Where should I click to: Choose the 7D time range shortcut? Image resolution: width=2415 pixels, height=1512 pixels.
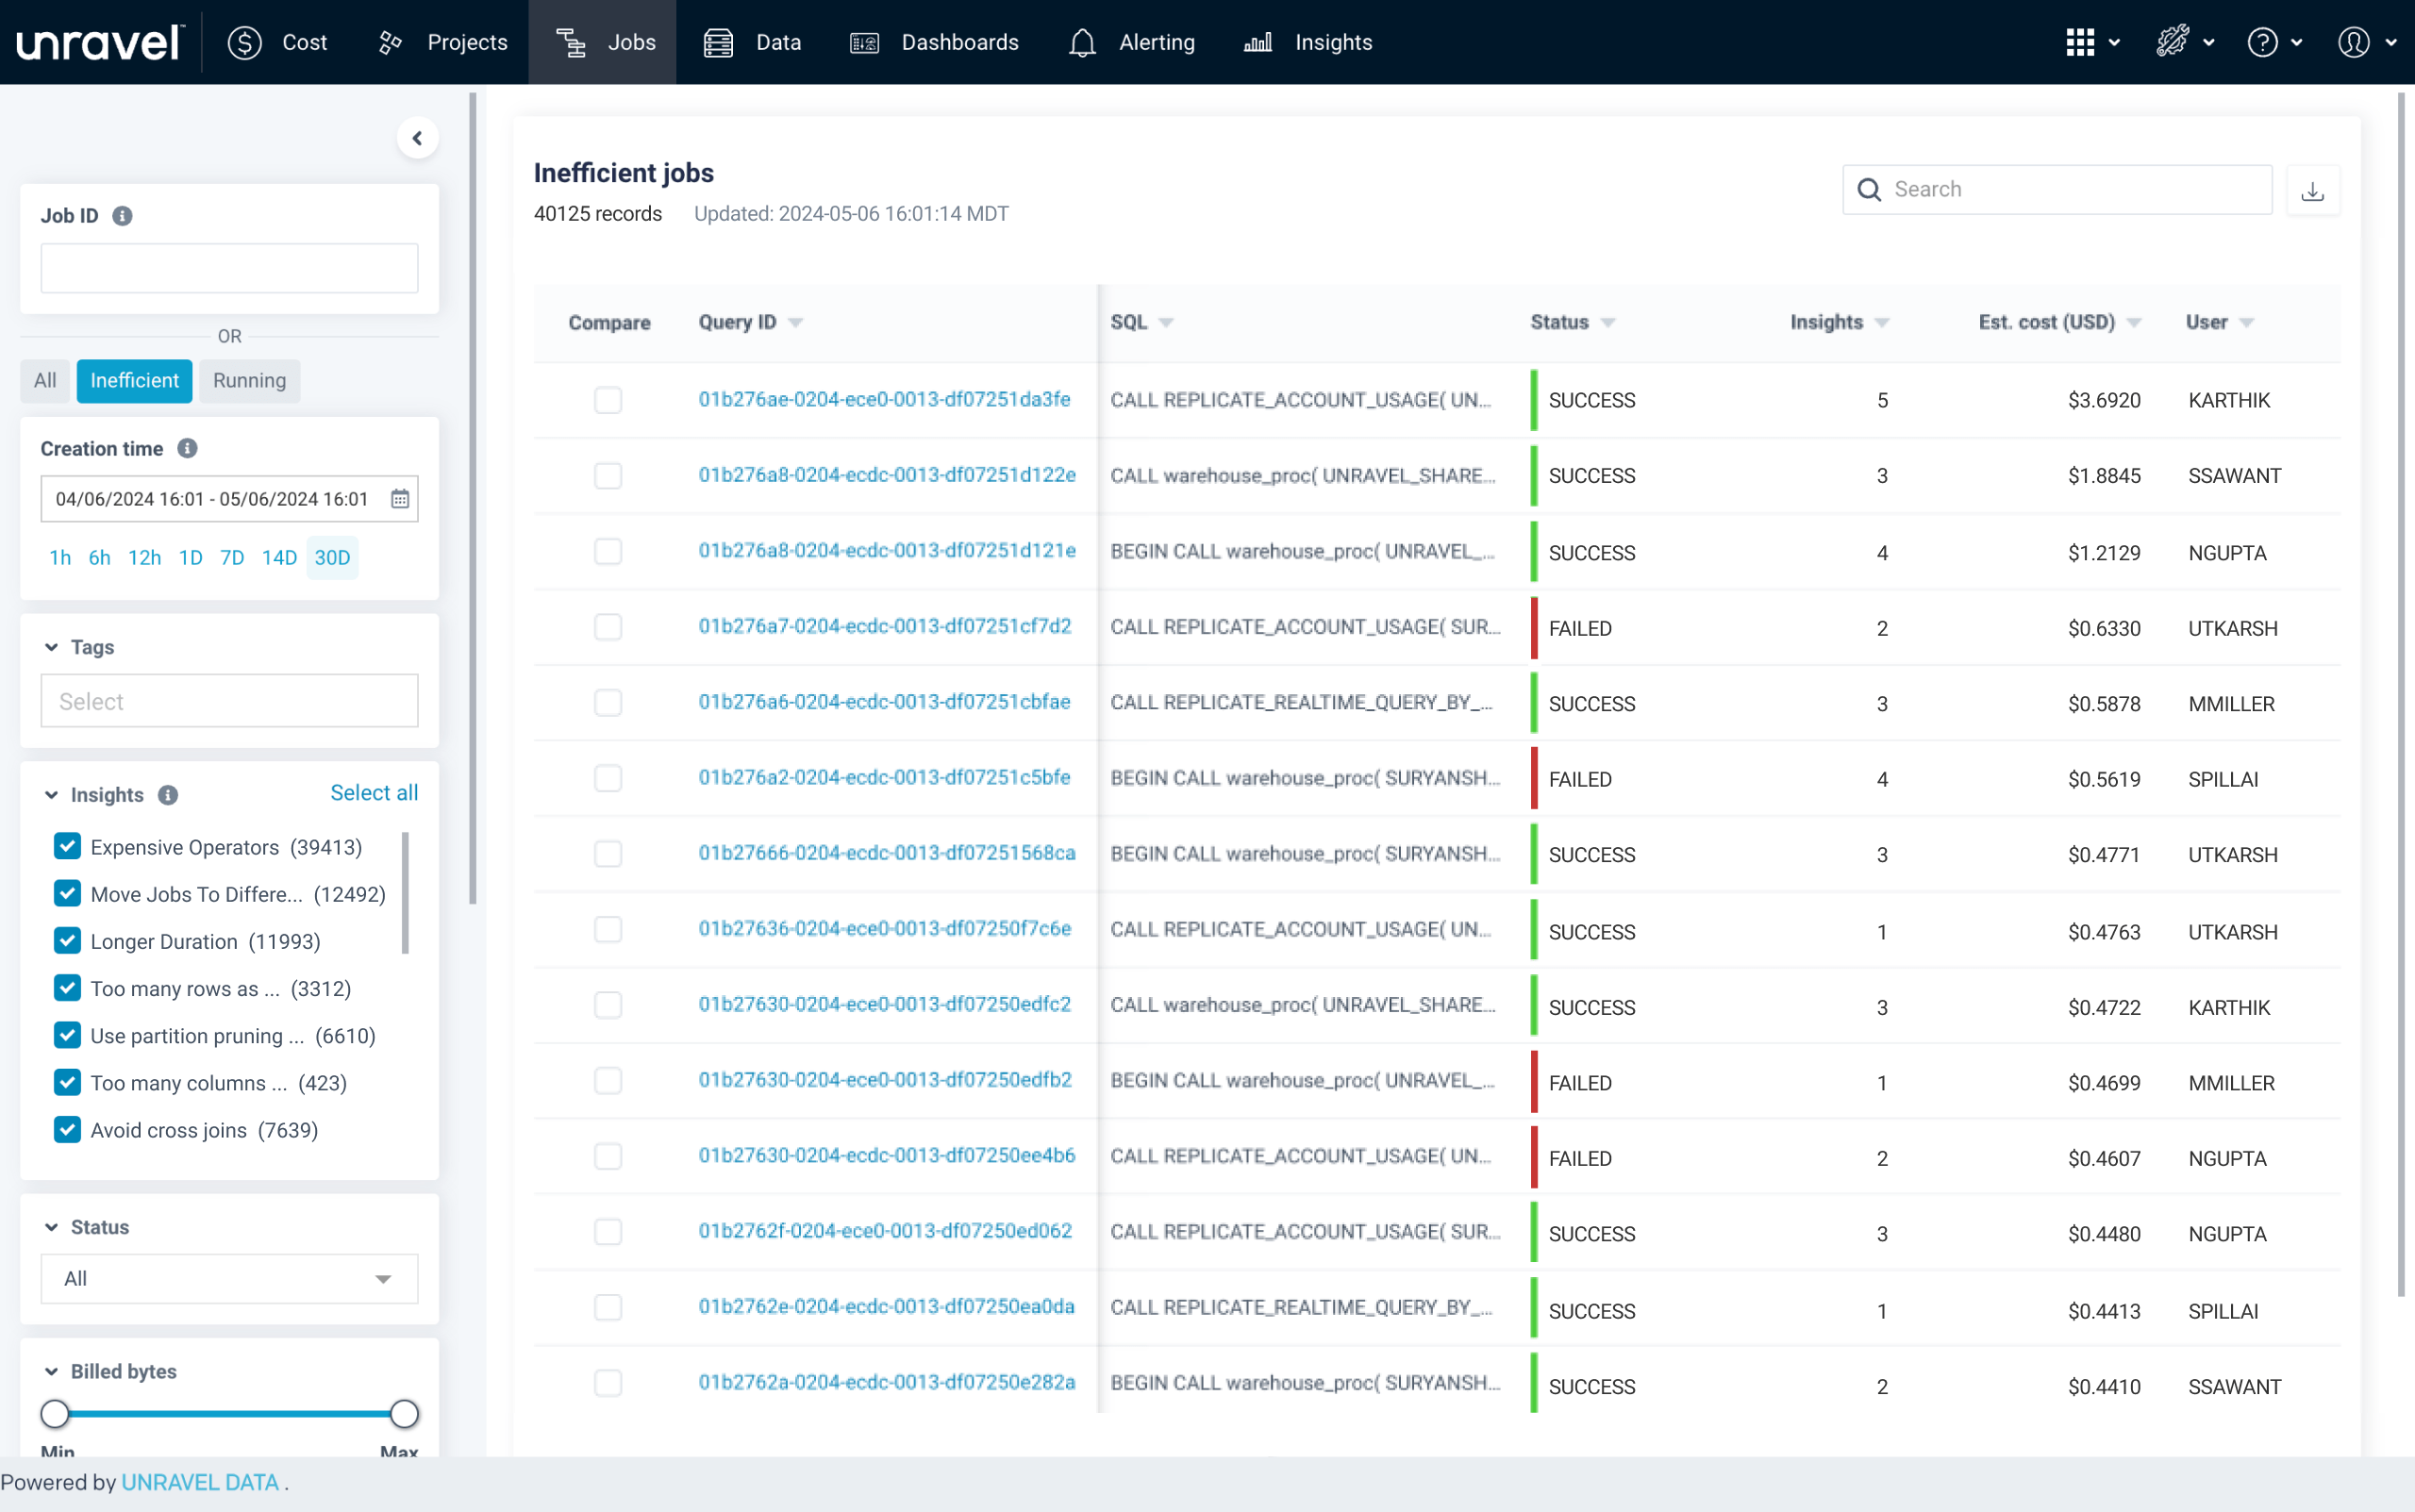(x=231, y=557)
